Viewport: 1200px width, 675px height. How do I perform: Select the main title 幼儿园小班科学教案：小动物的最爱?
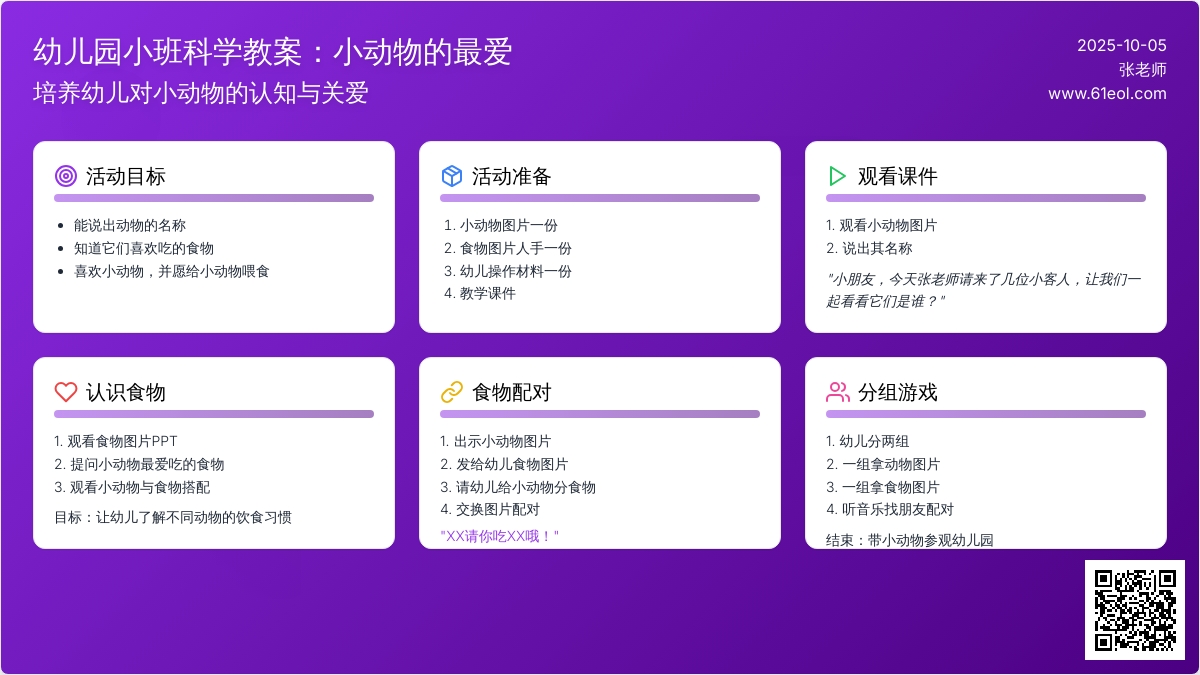(272, 52)
